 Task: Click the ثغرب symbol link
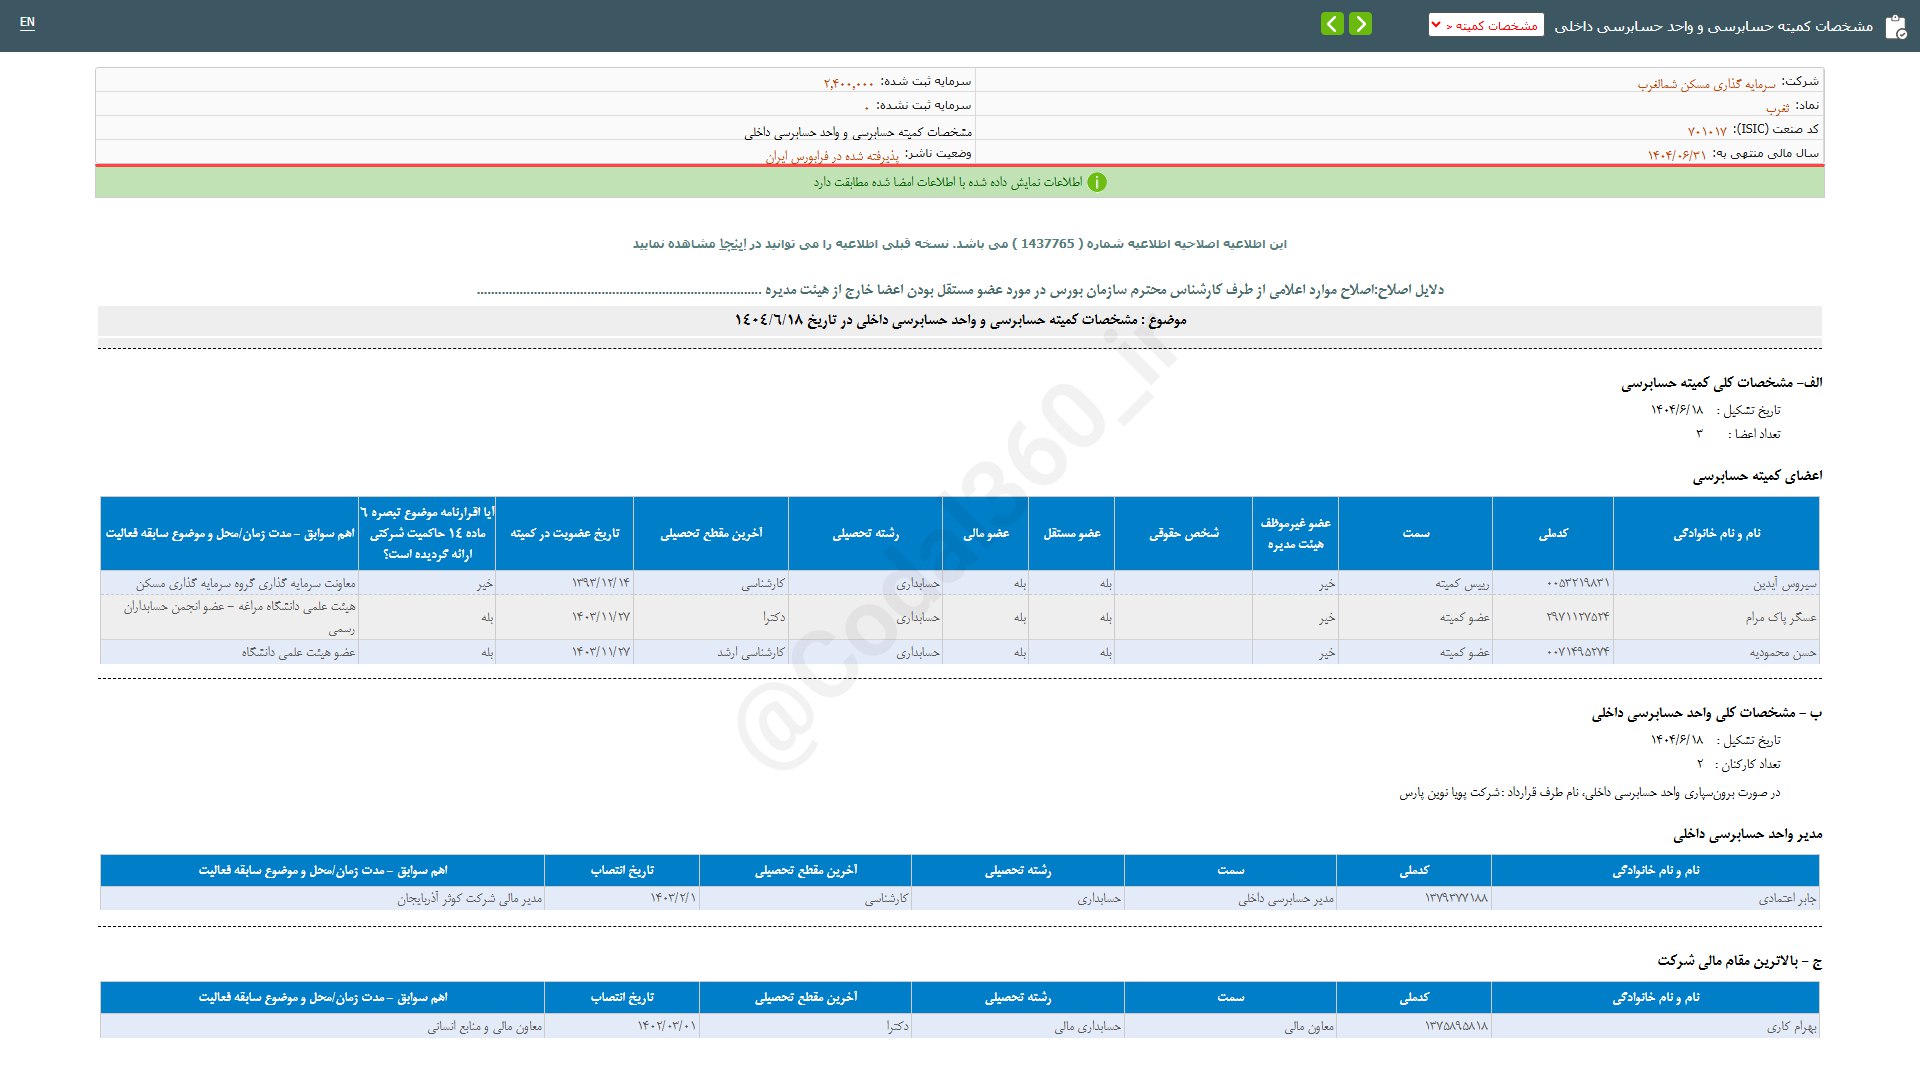pyautogui.click(x=1777, y=108)
